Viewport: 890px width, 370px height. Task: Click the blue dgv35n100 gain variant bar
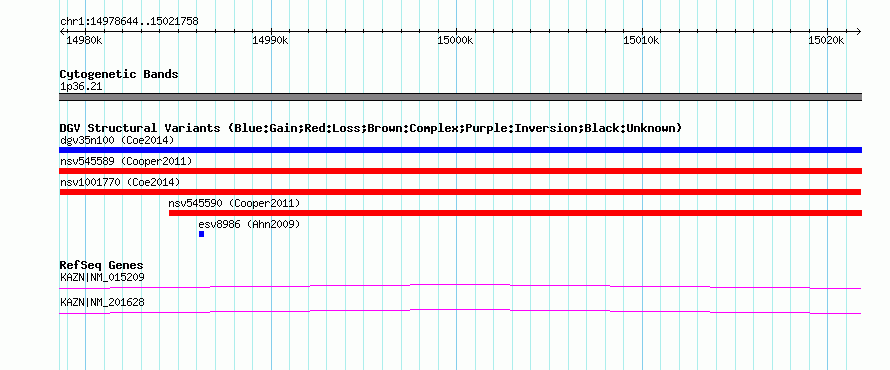tap(460, 150)
